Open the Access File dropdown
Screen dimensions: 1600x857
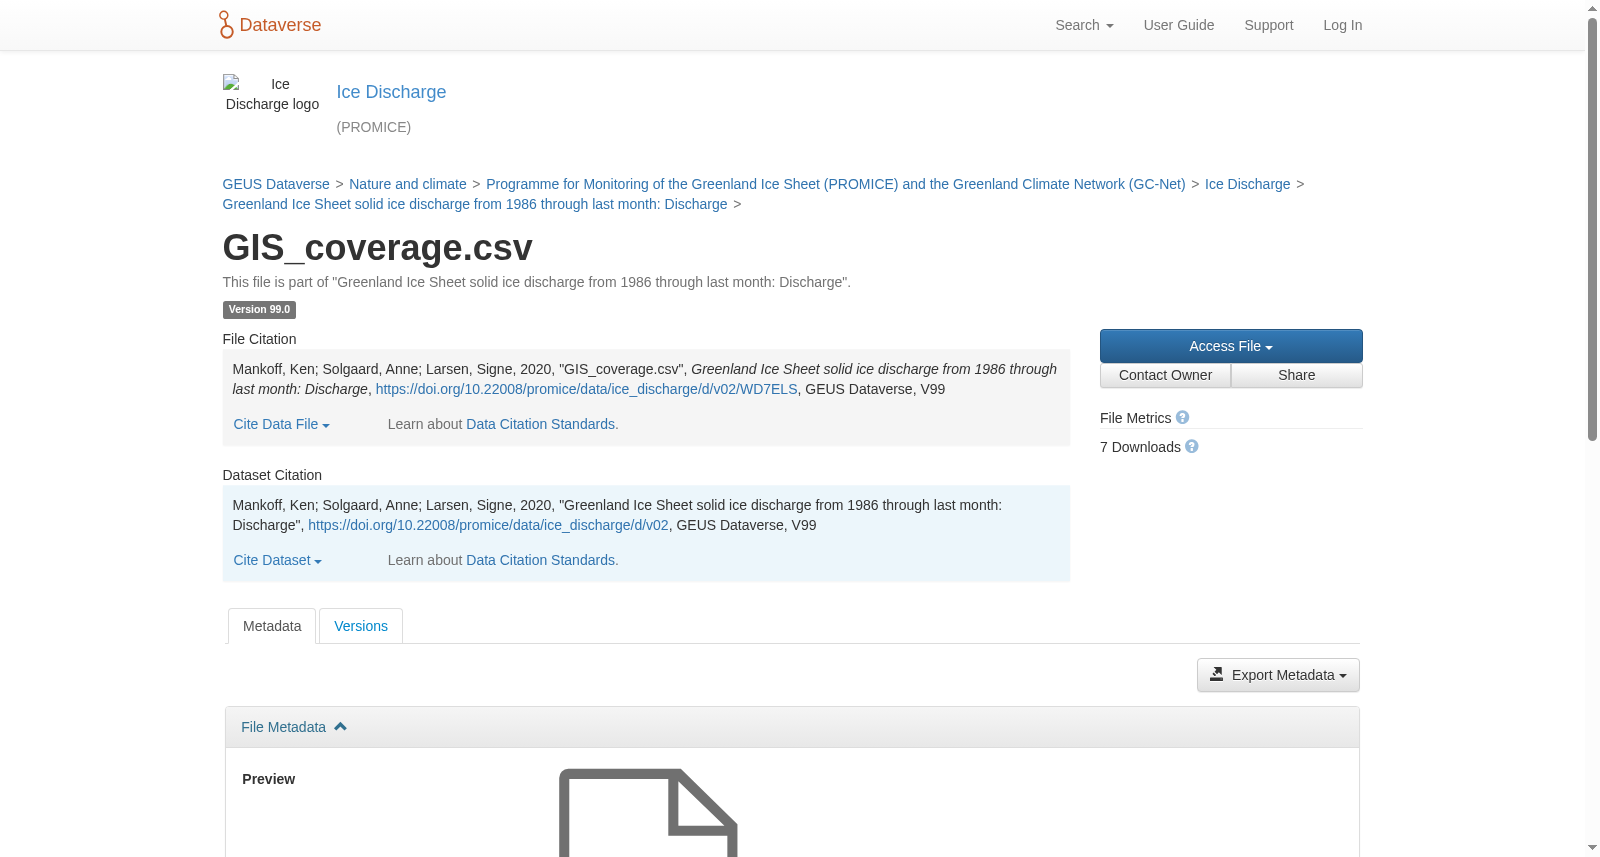point(1231,346)
